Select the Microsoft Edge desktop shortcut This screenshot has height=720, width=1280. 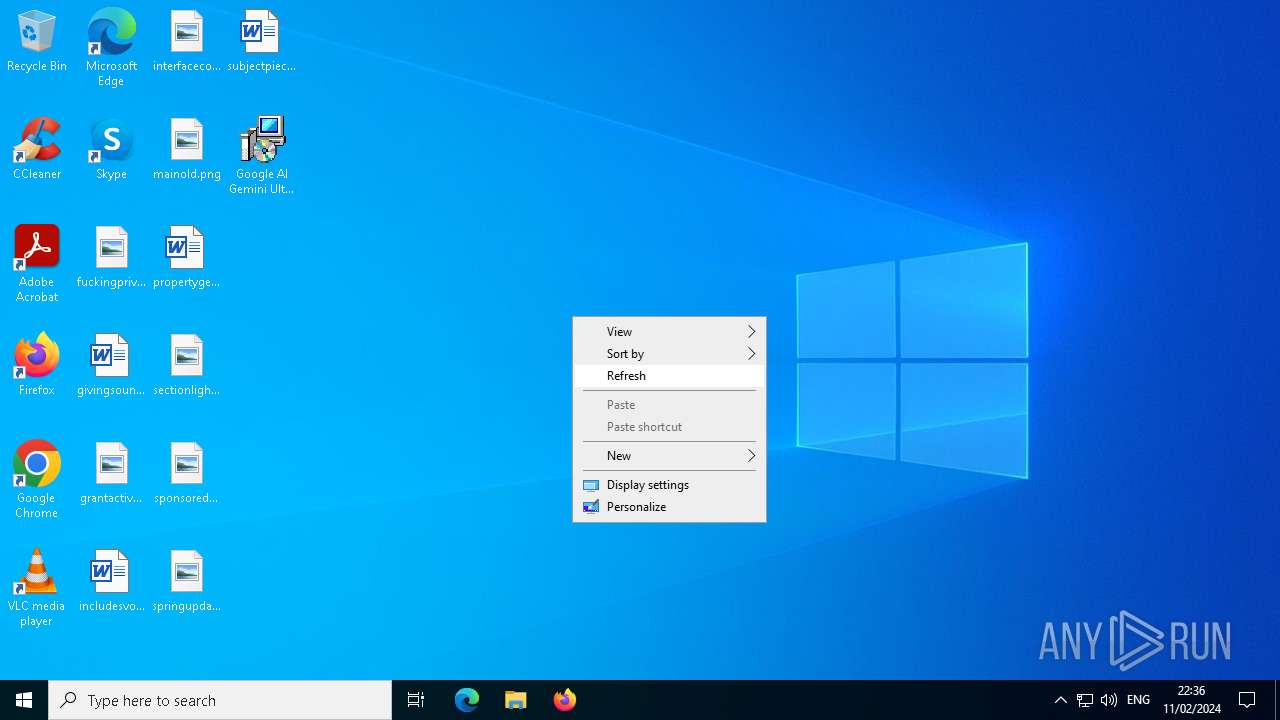click(x=111, y=48)
